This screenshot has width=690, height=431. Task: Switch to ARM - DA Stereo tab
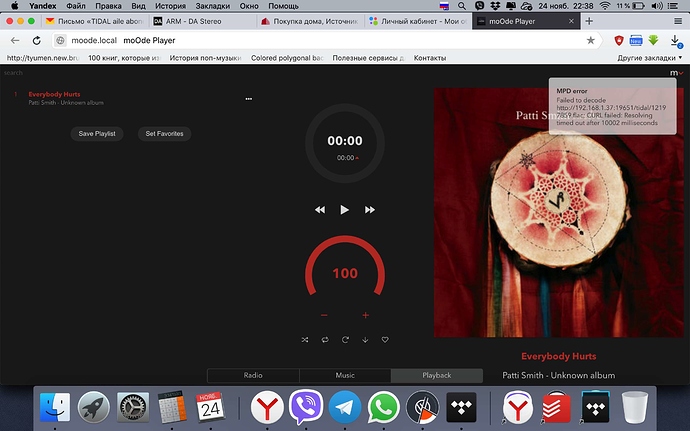[202, 21]
